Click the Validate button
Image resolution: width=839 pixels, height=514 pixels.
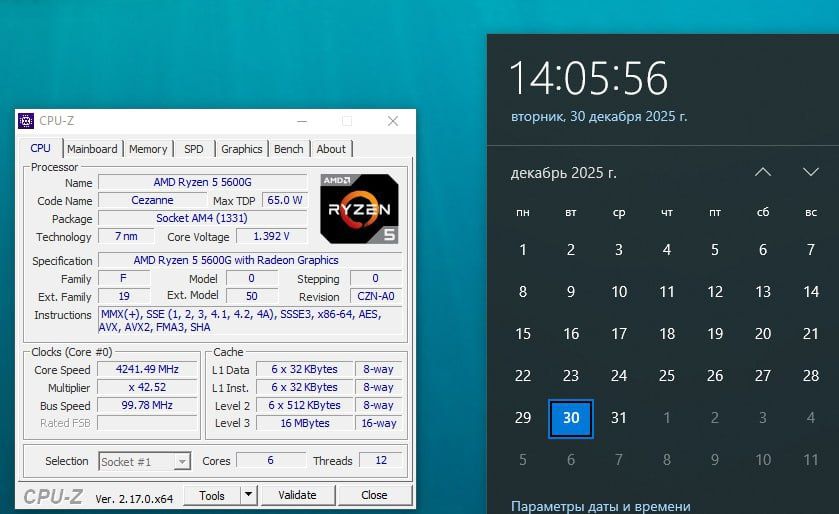(298, 495)
